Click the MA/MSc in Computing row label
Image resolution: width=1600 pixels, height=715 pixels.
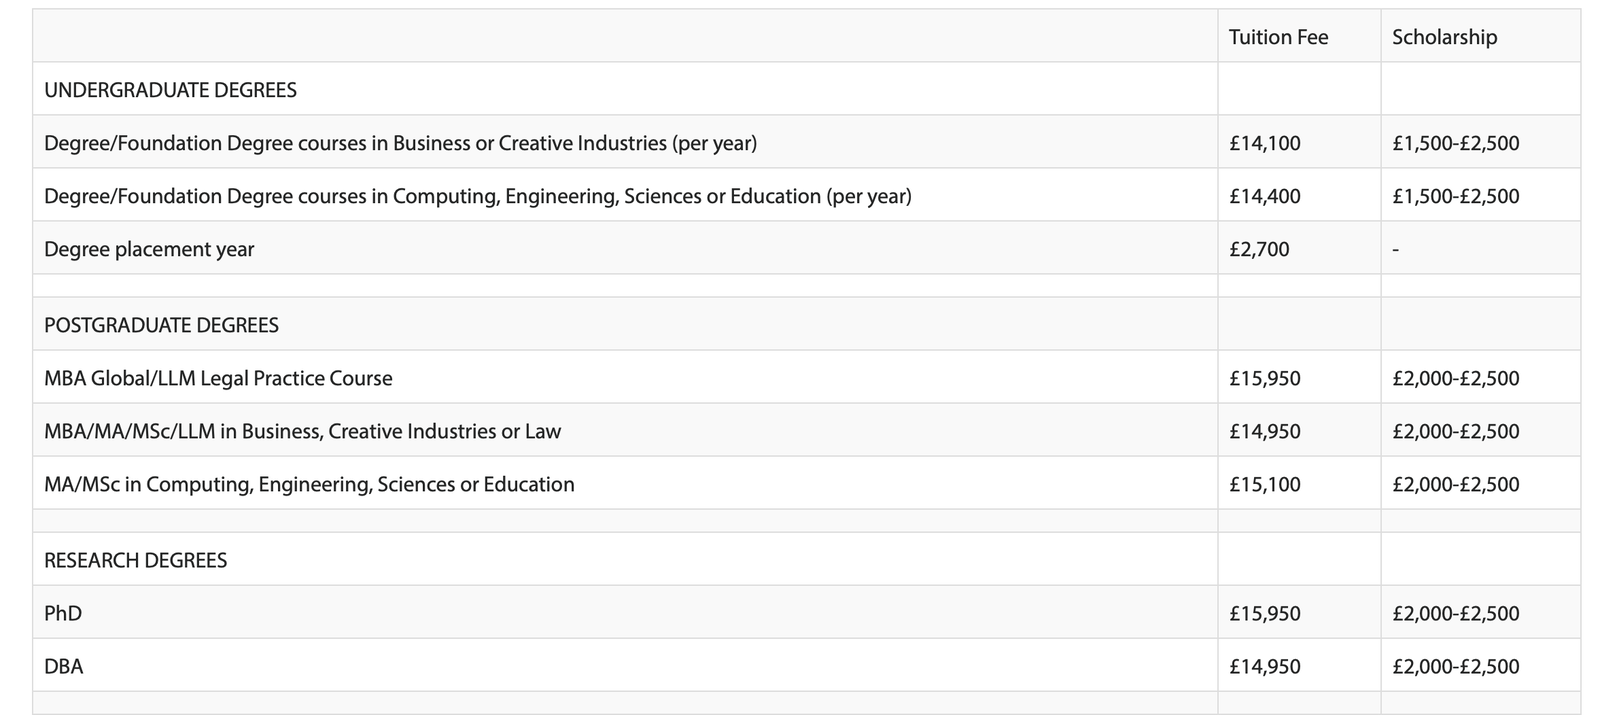[x=309, y=484]
